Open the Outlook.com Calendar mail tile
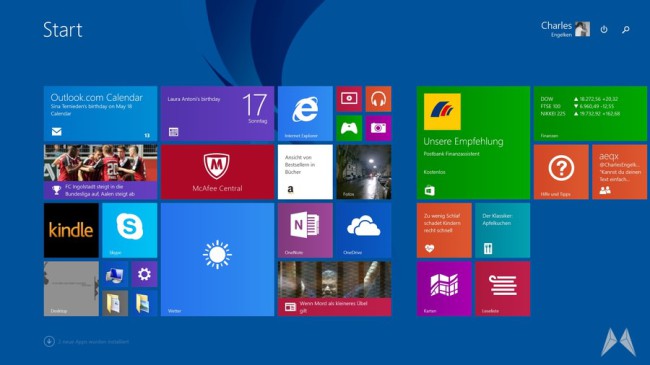 [x=100, y=114]
